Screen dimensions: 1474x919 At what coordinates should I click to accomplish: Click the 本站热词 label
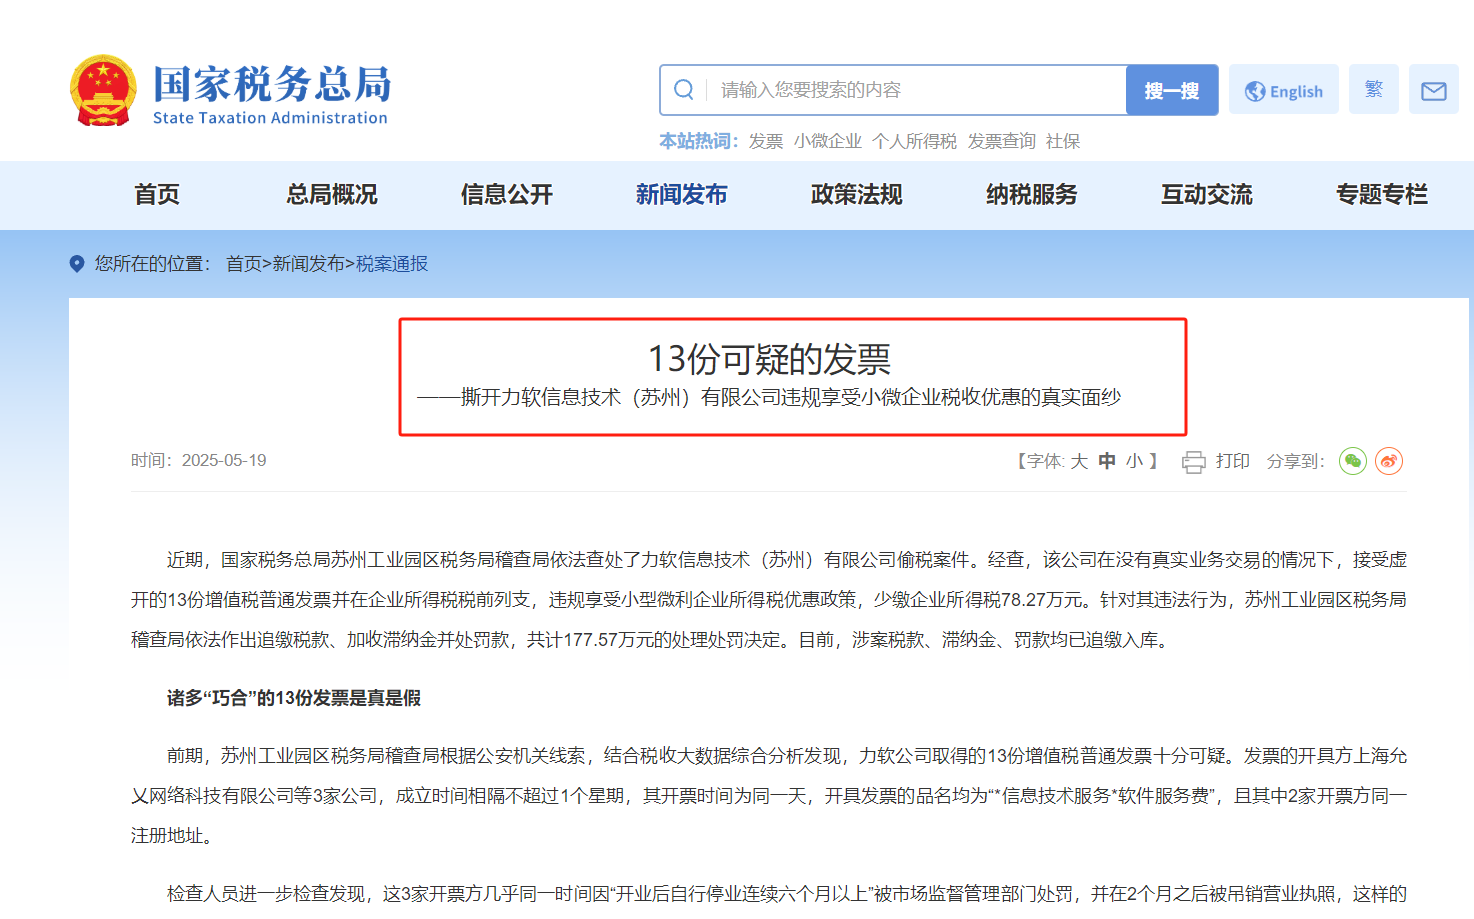pyautogui.click(x=698, y=142)
